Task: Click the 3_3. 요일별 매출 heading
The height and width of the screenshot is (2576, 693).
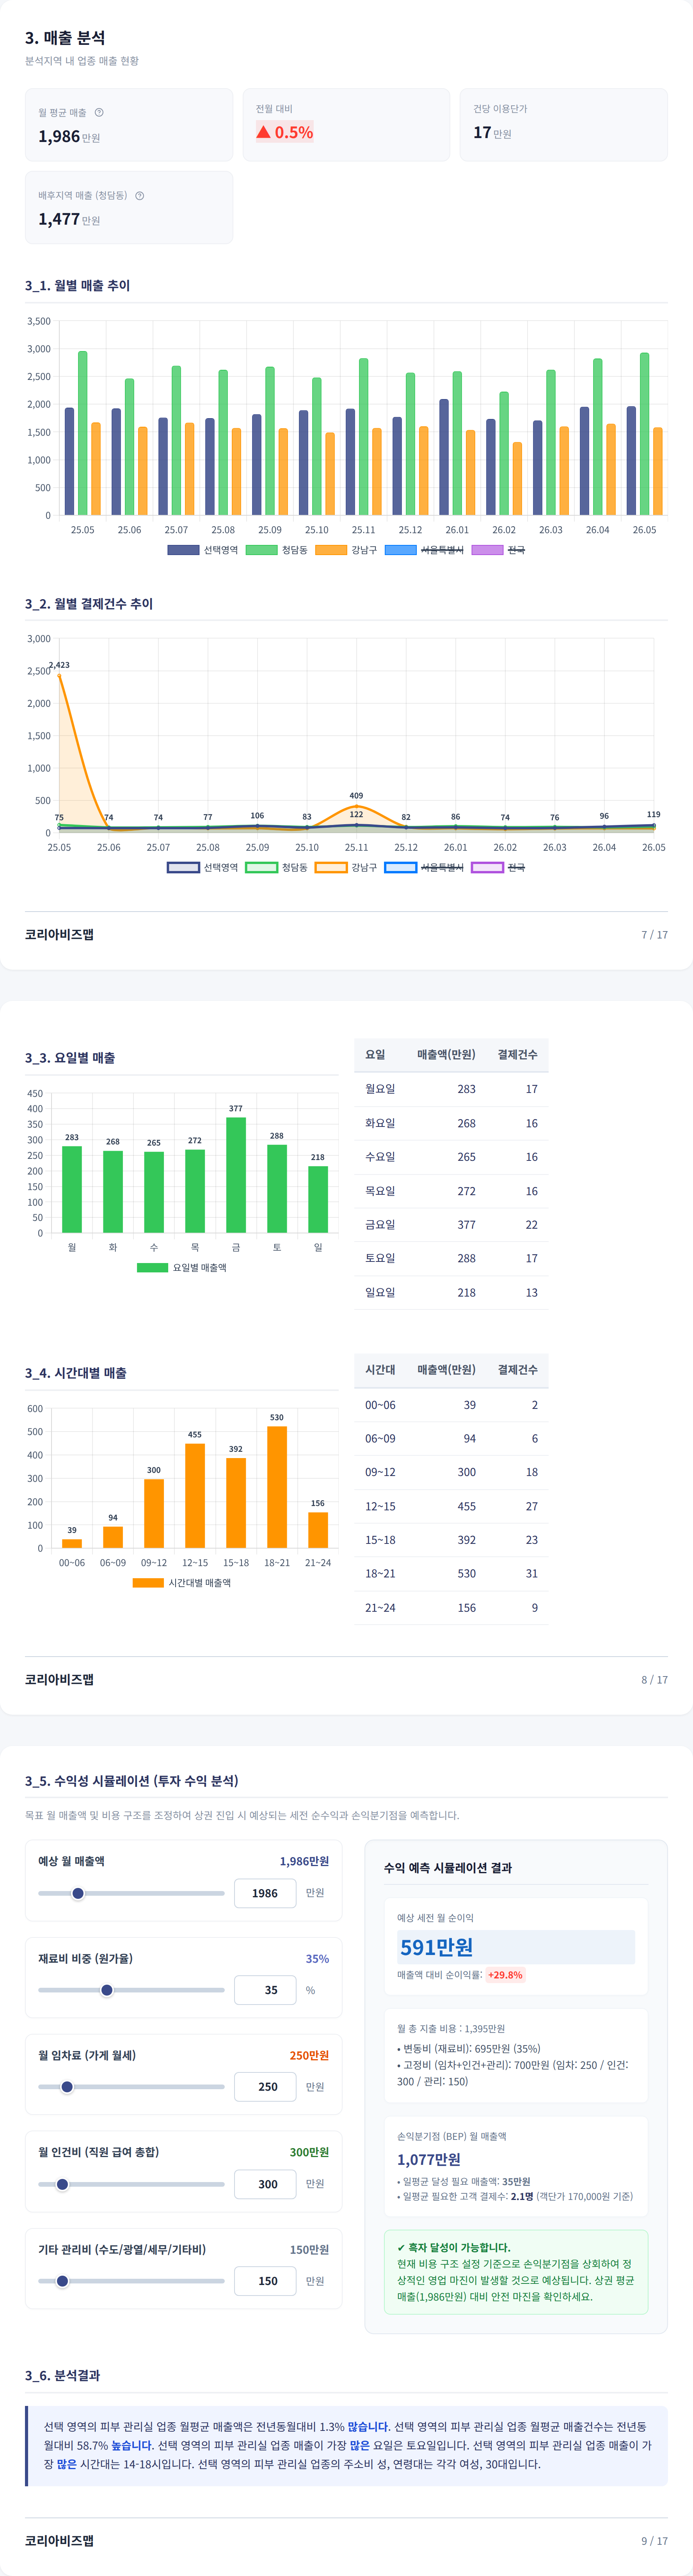Action: [x=70, y=1057]
